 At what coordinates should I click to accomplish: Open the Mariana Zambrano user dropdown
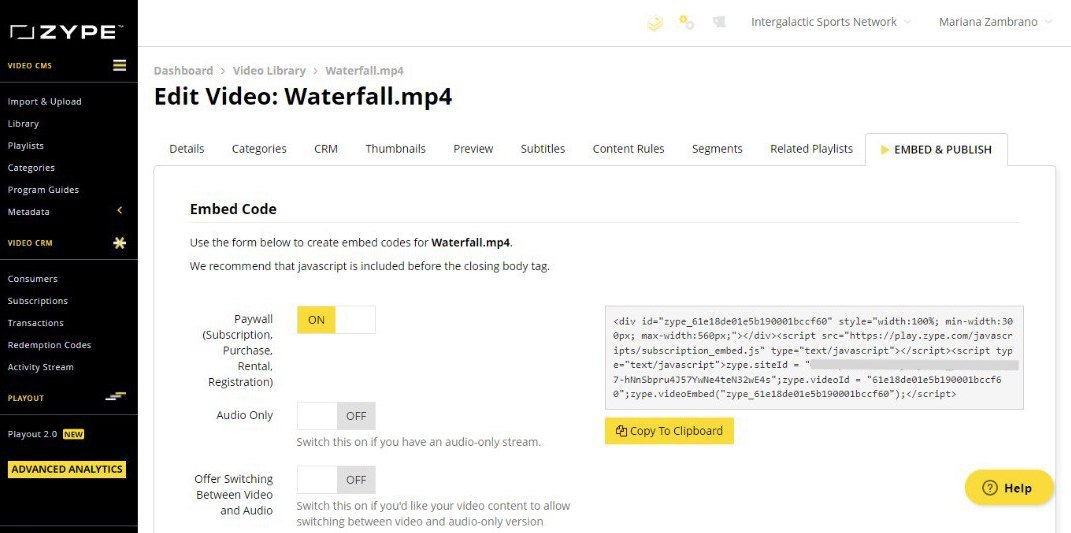coord(997,22)
